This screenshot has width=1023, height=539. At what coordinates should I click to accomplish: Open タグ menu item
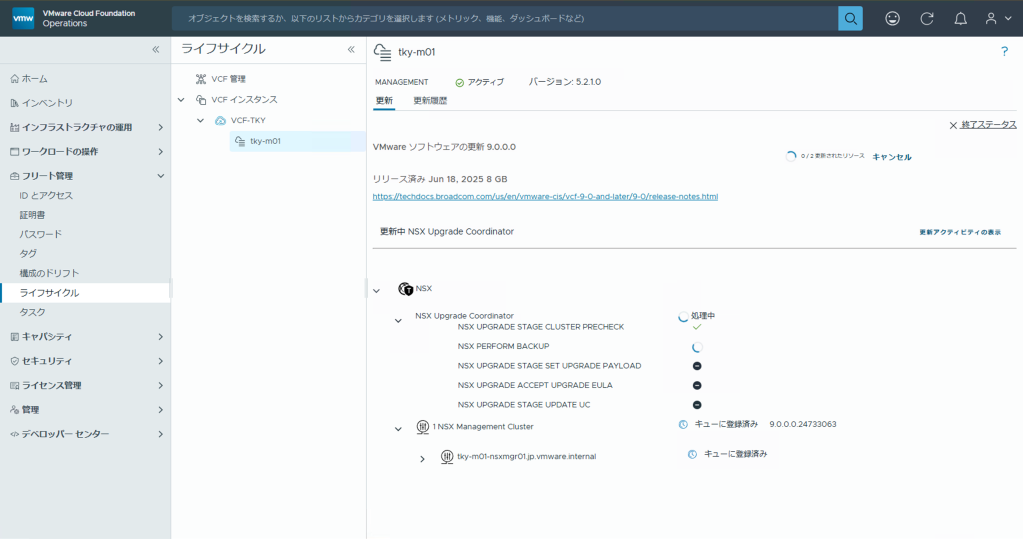pyautogui.click(x=28, y=253)
